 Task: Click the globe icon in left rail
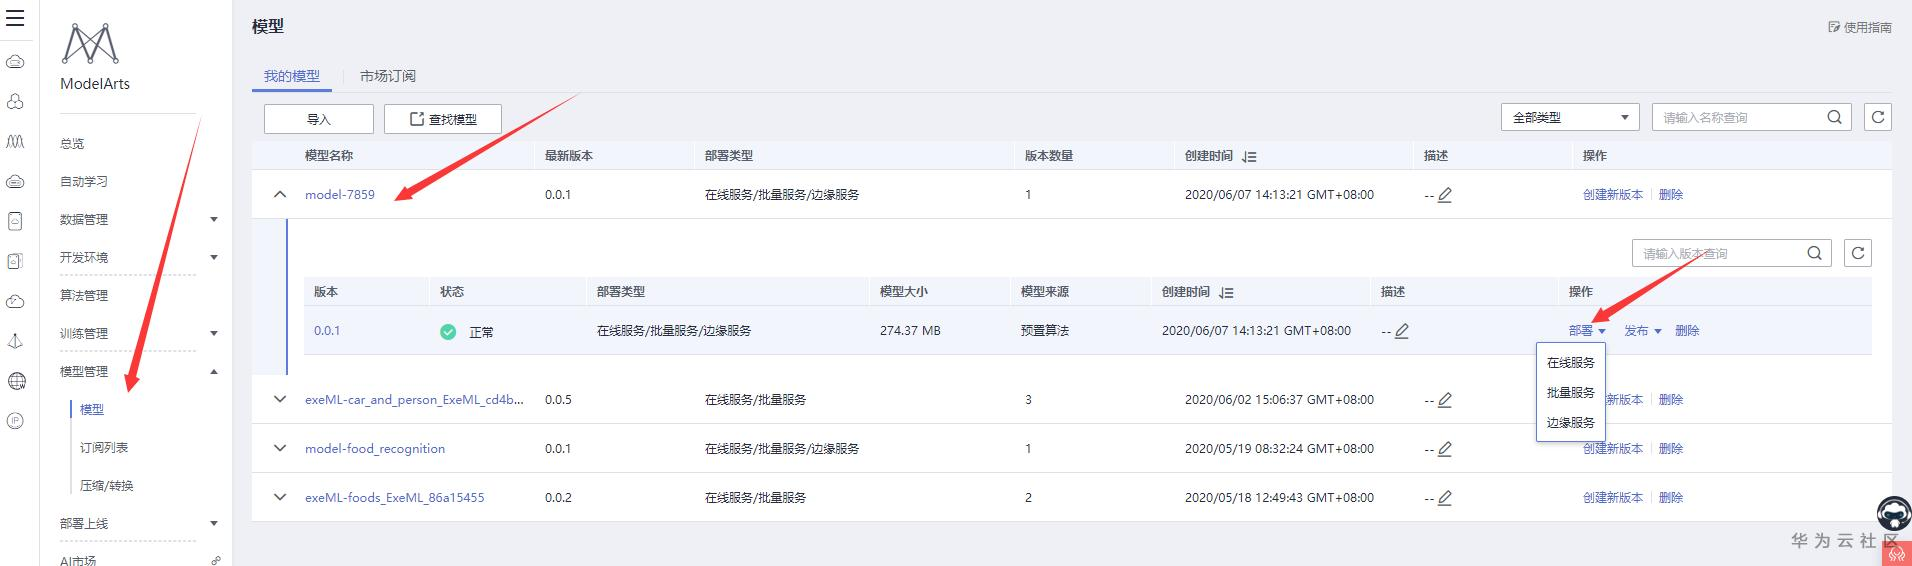pos(16,381)
